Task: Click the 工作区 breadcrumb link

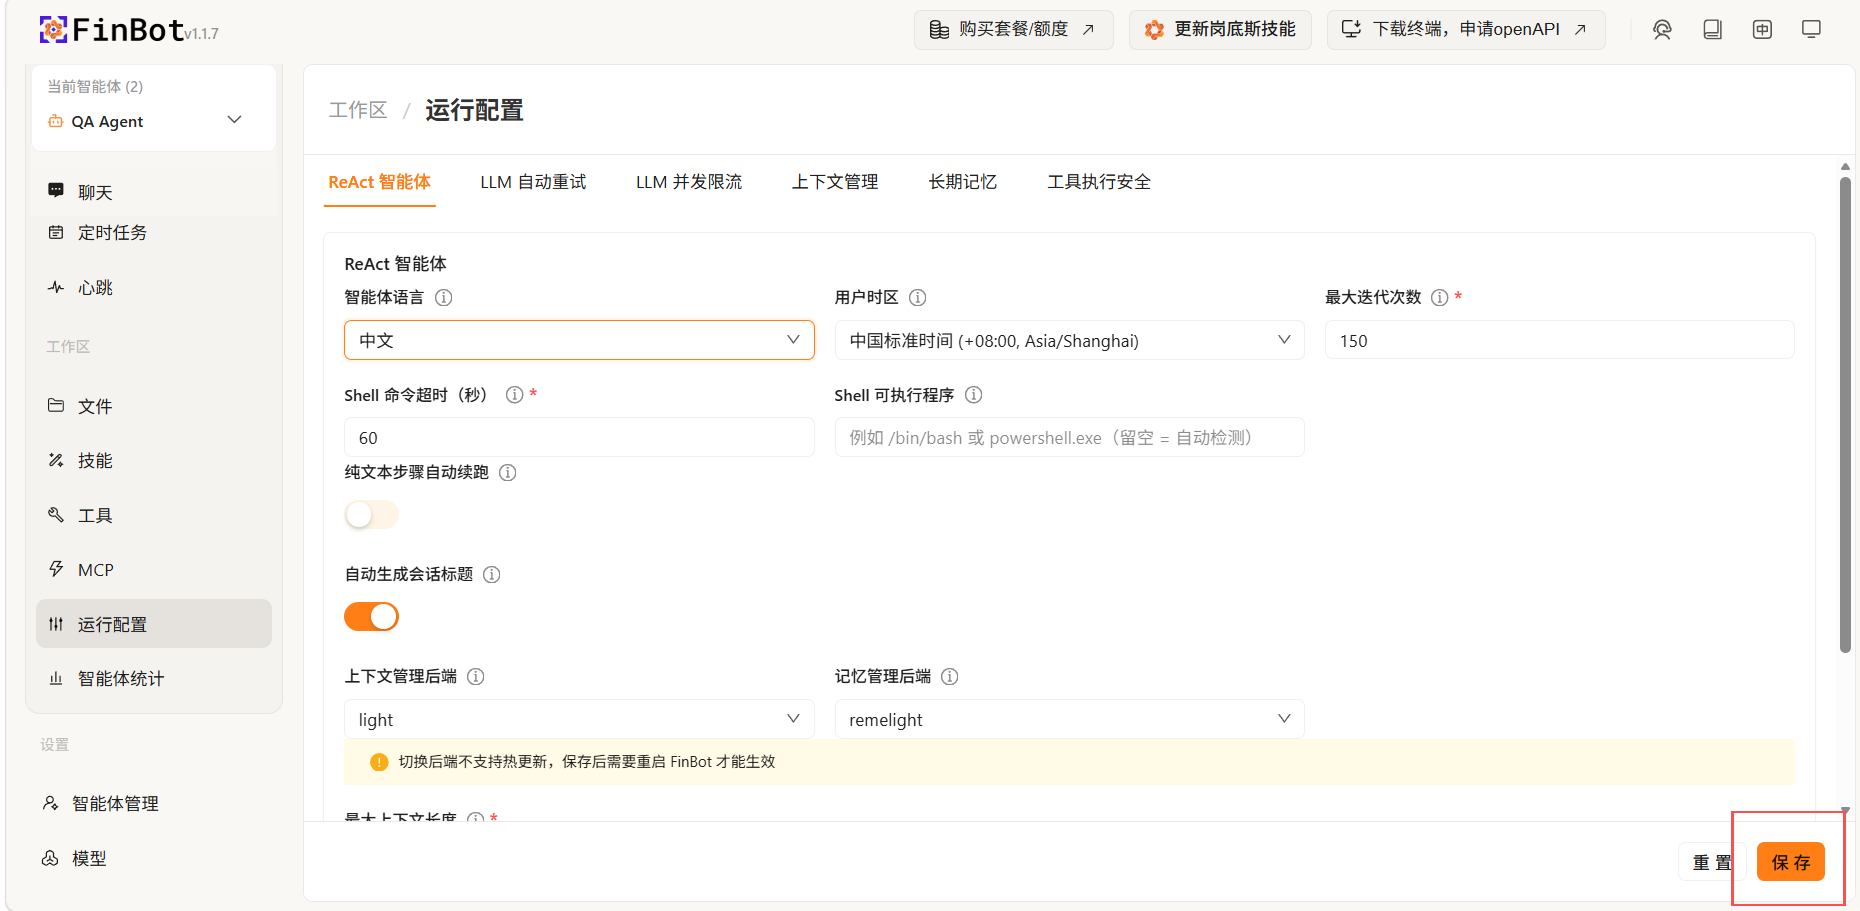Action: (358, 110)
